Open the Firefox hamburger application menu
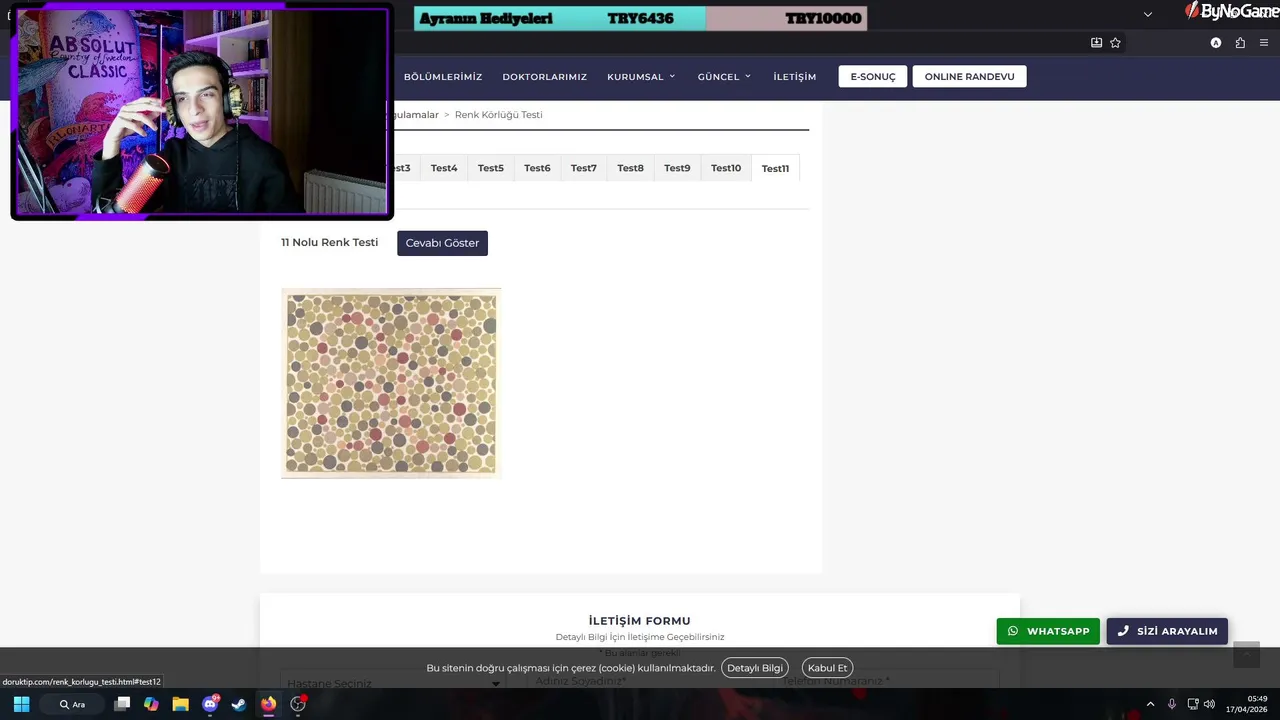Screen dimensions: 1280x720 (1264, 43)
